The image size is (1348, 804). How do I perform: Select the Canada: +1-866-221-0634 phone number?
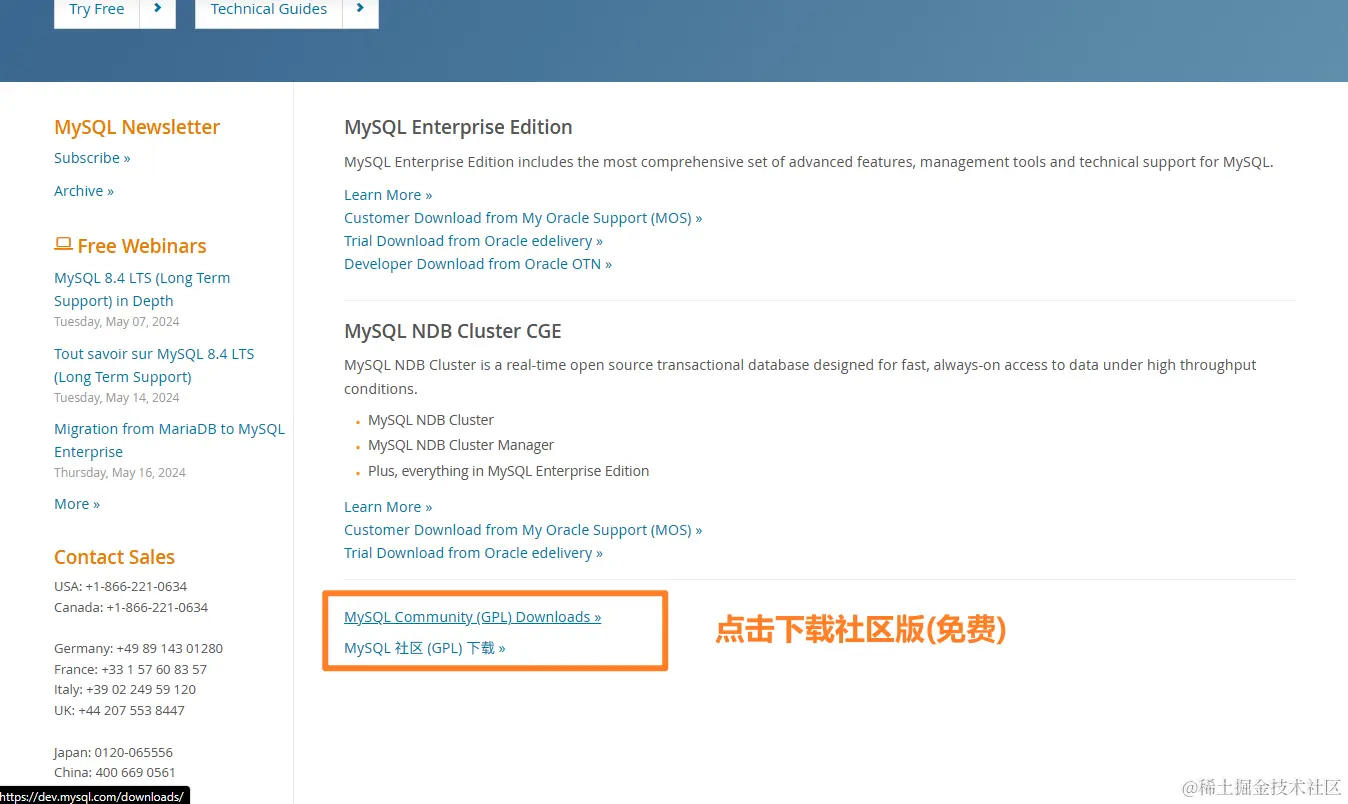coord(131,607)
